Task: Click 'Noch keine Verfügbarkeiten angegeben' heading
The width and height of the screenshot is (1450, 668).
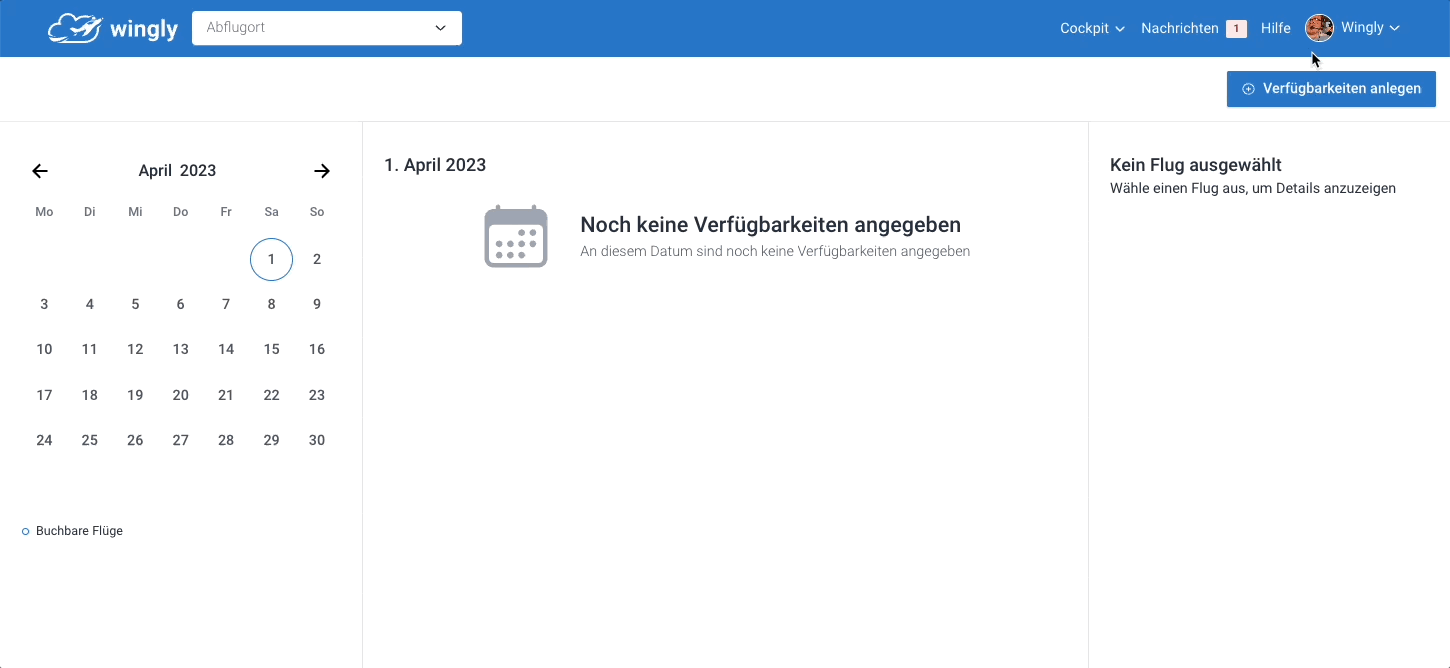Action: point(770,225)
